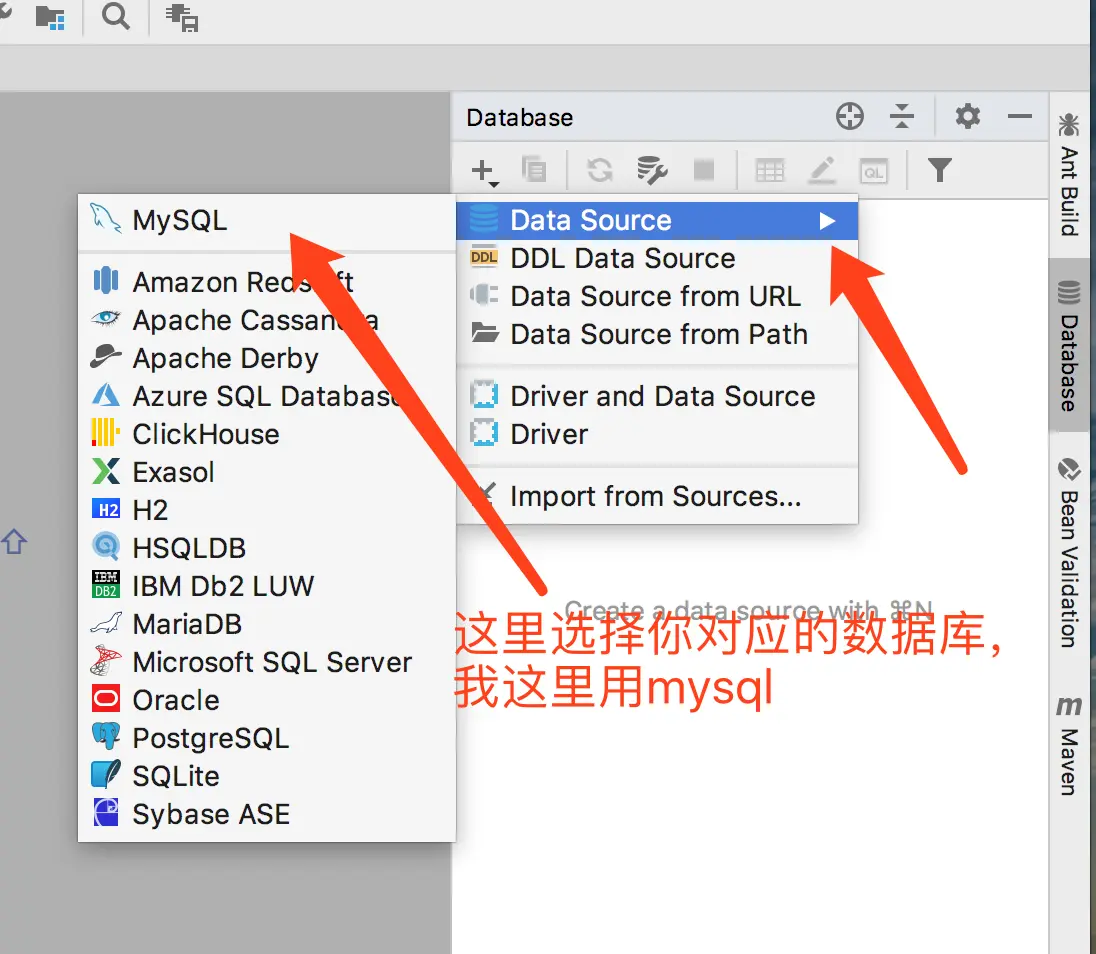
Task: Choose MySQL from the database list
Action: (266, 220)
